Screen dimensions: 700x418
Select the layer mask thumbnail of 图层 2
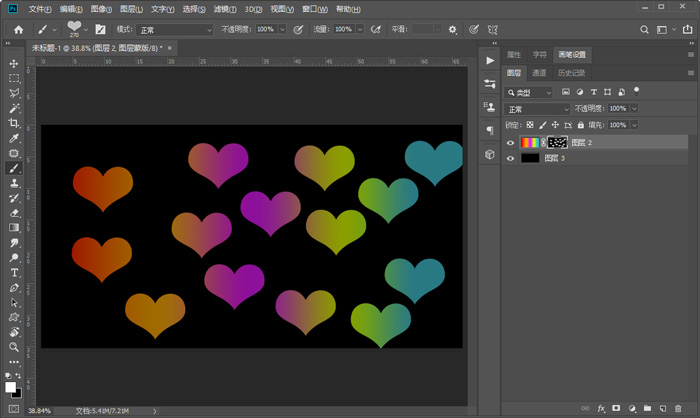click(x=557, y=143)
